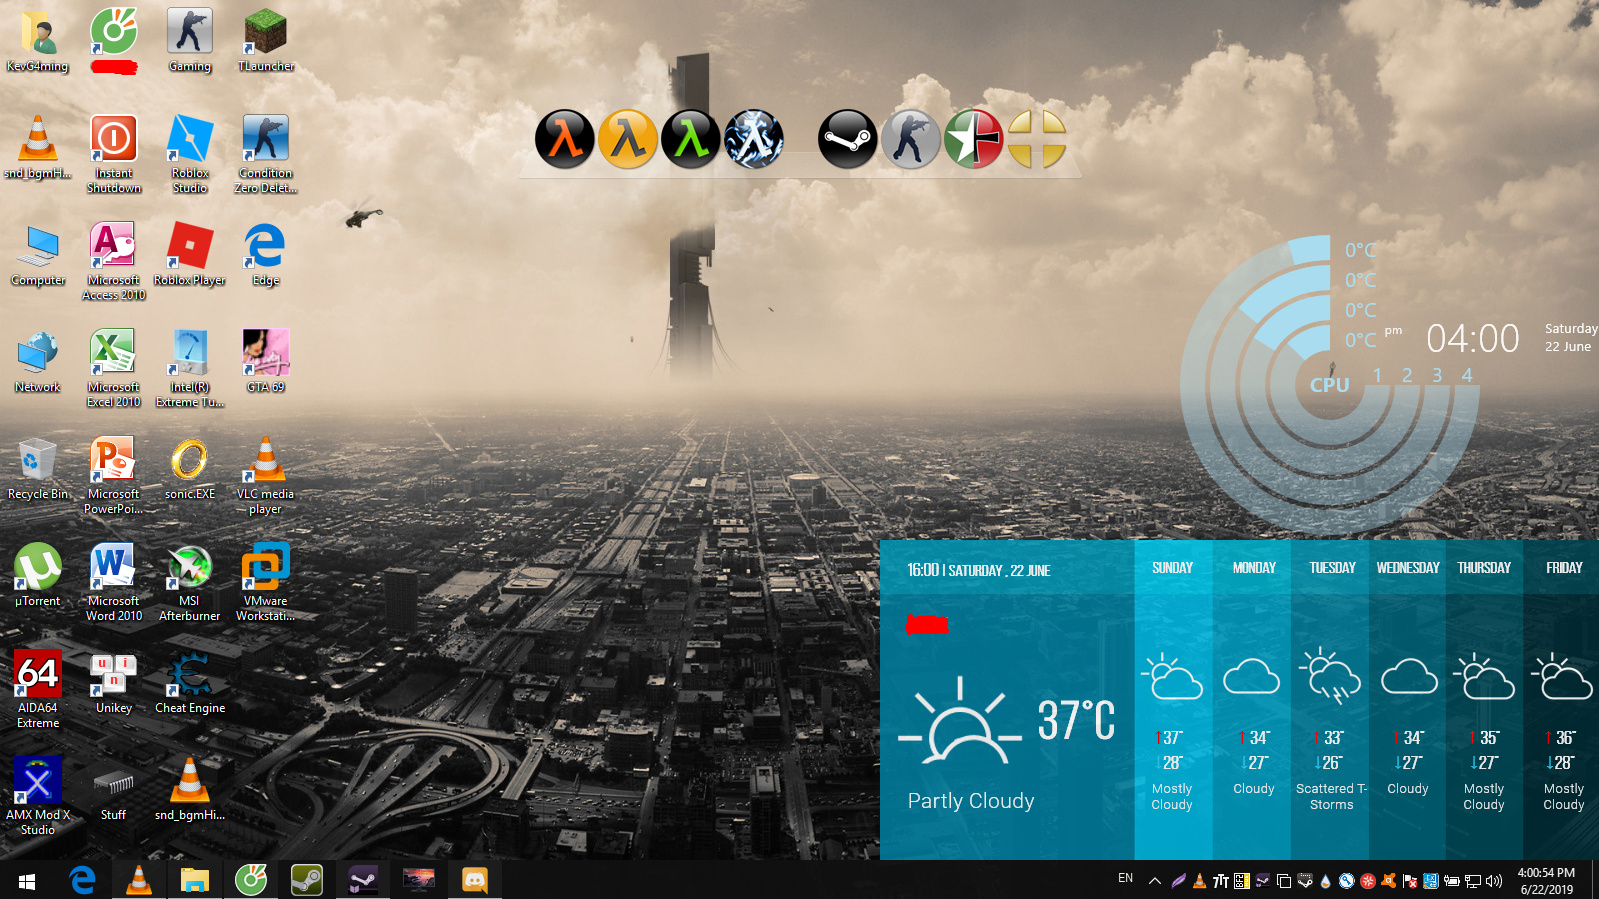Launch AMX Mod X Studio
The width and height of the screenshot is (1599, 899).
click(x=38, y=796)
